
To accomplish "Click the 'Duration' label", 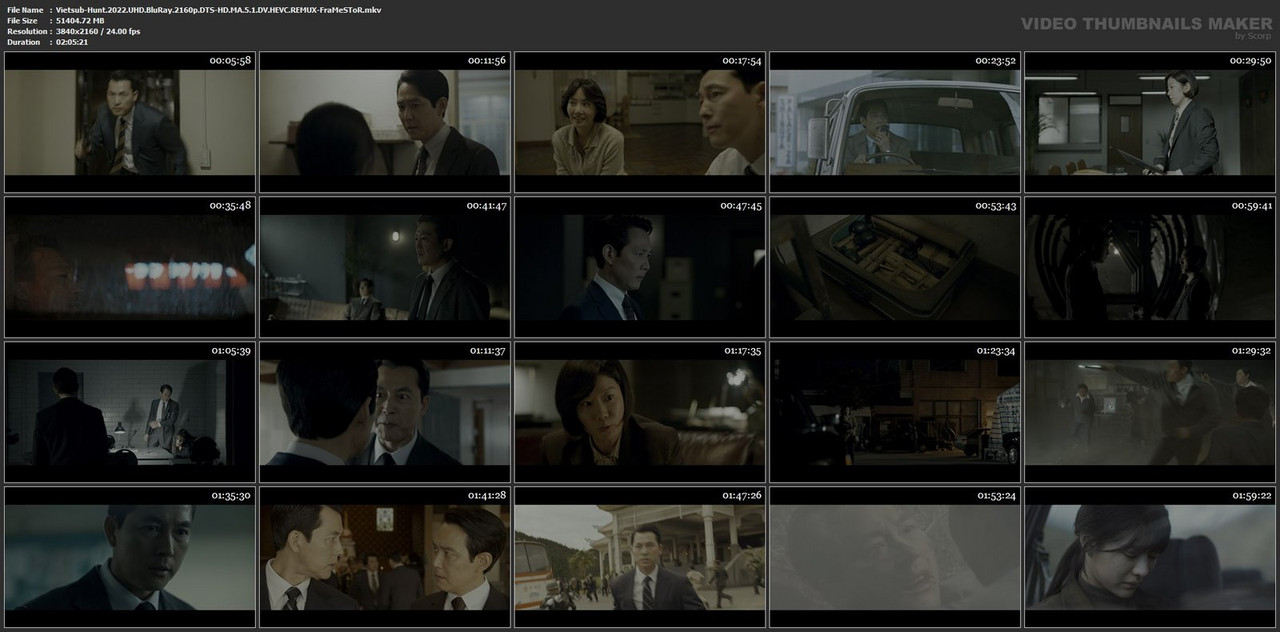I will (23, 42).
